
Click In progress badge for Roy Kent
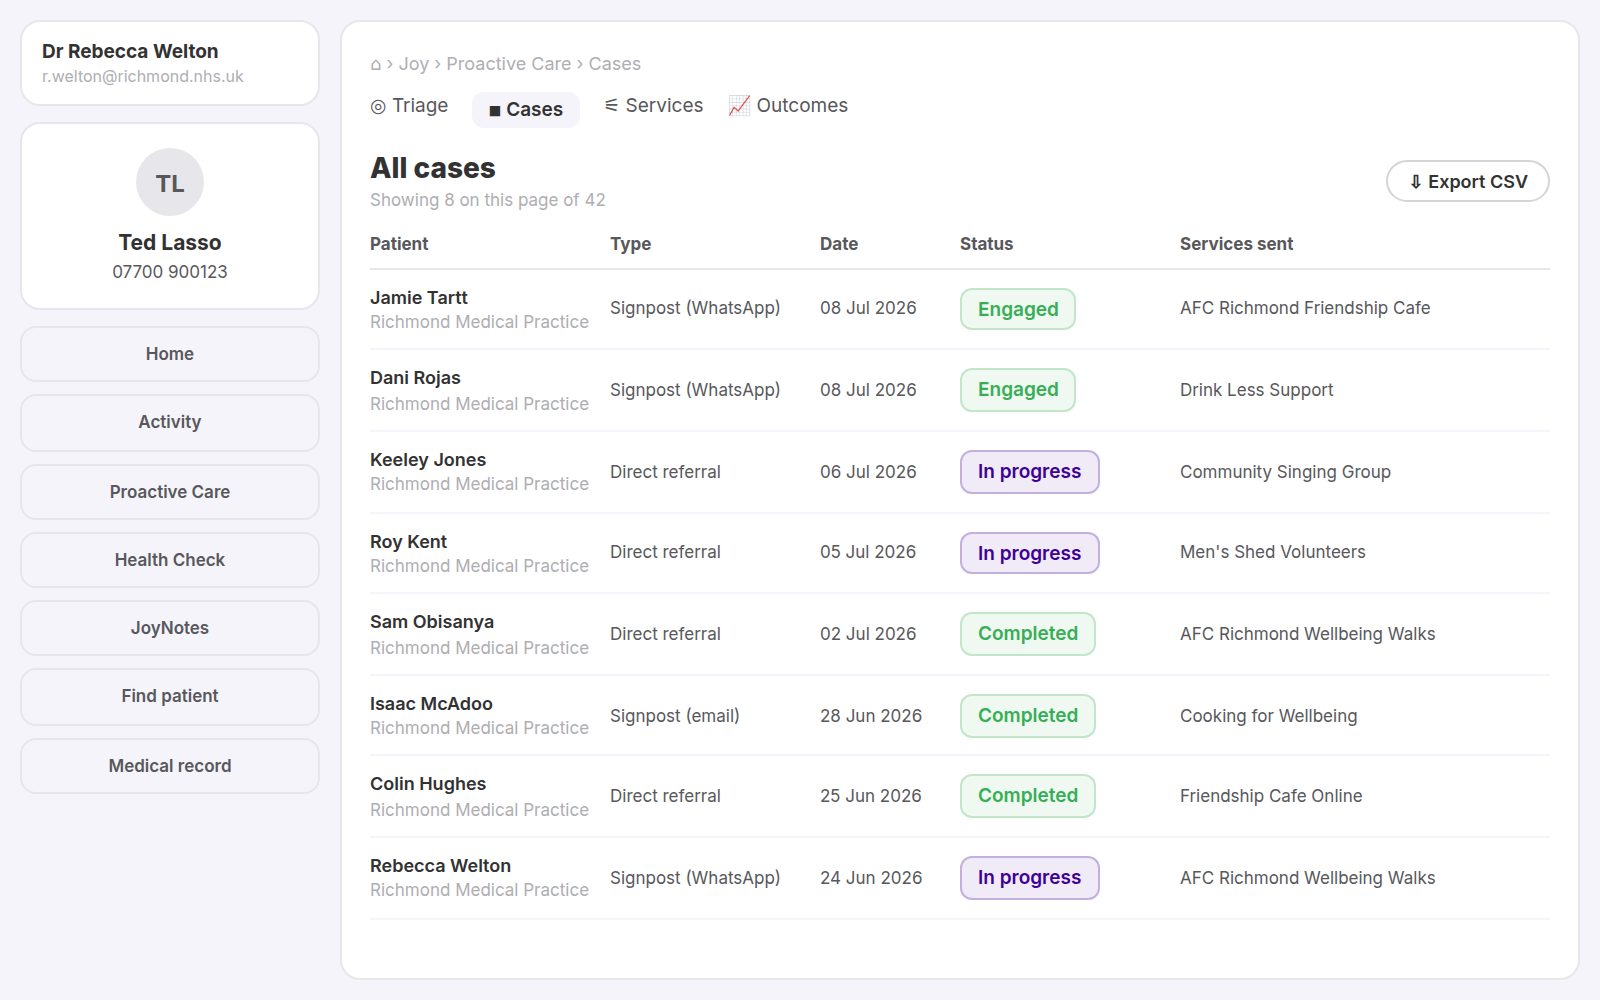click(x=1030, y=553)
